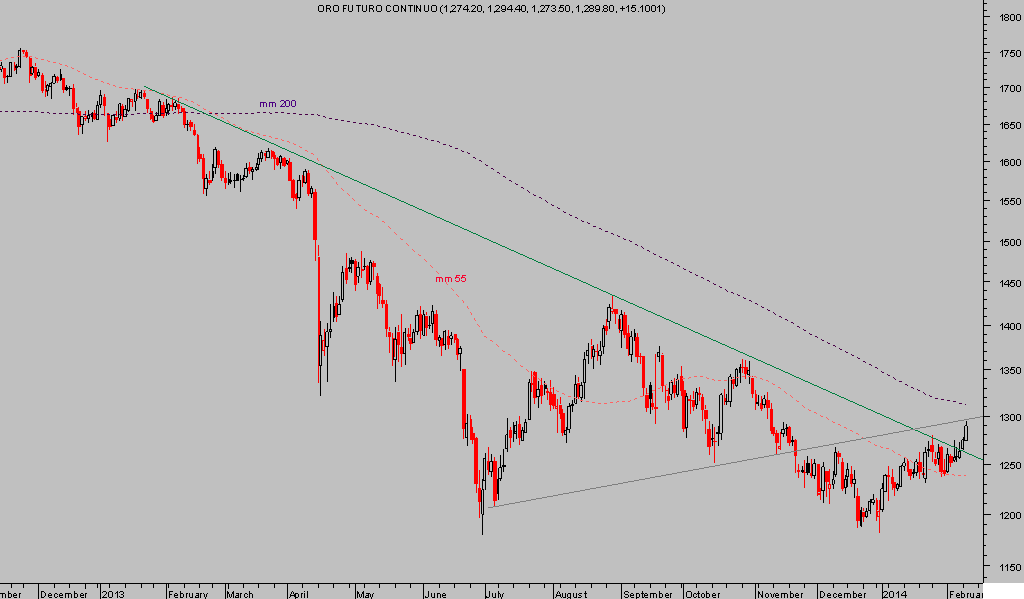Select the mm 200 moving average label

pyautogui.click(x=278, y=103)
